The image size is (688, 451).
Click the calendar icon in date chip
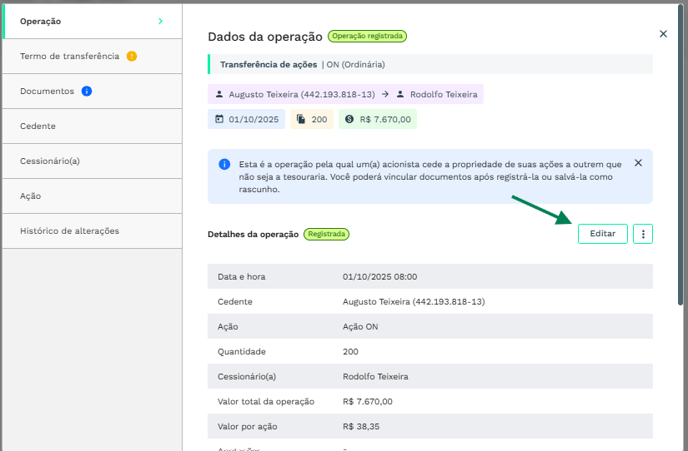click(x=220, y=119)
